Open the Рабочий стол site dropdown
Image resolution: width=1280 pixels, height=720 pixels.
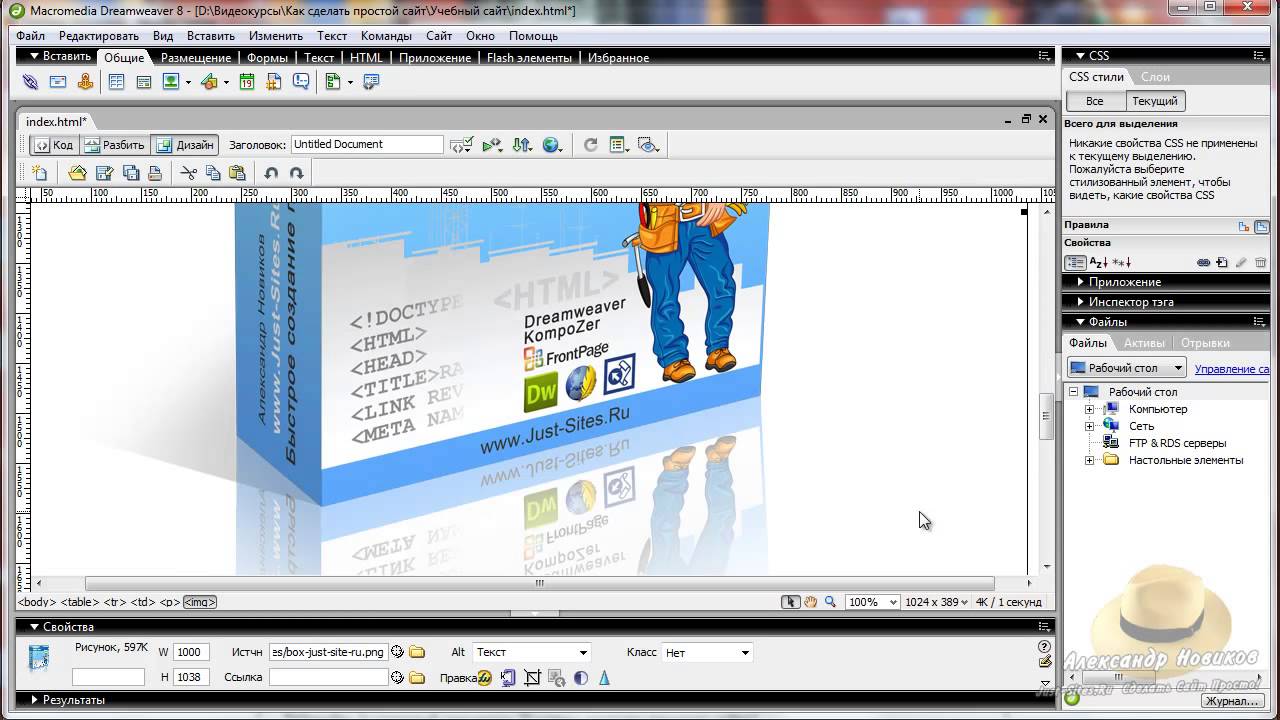[1126, 368]
